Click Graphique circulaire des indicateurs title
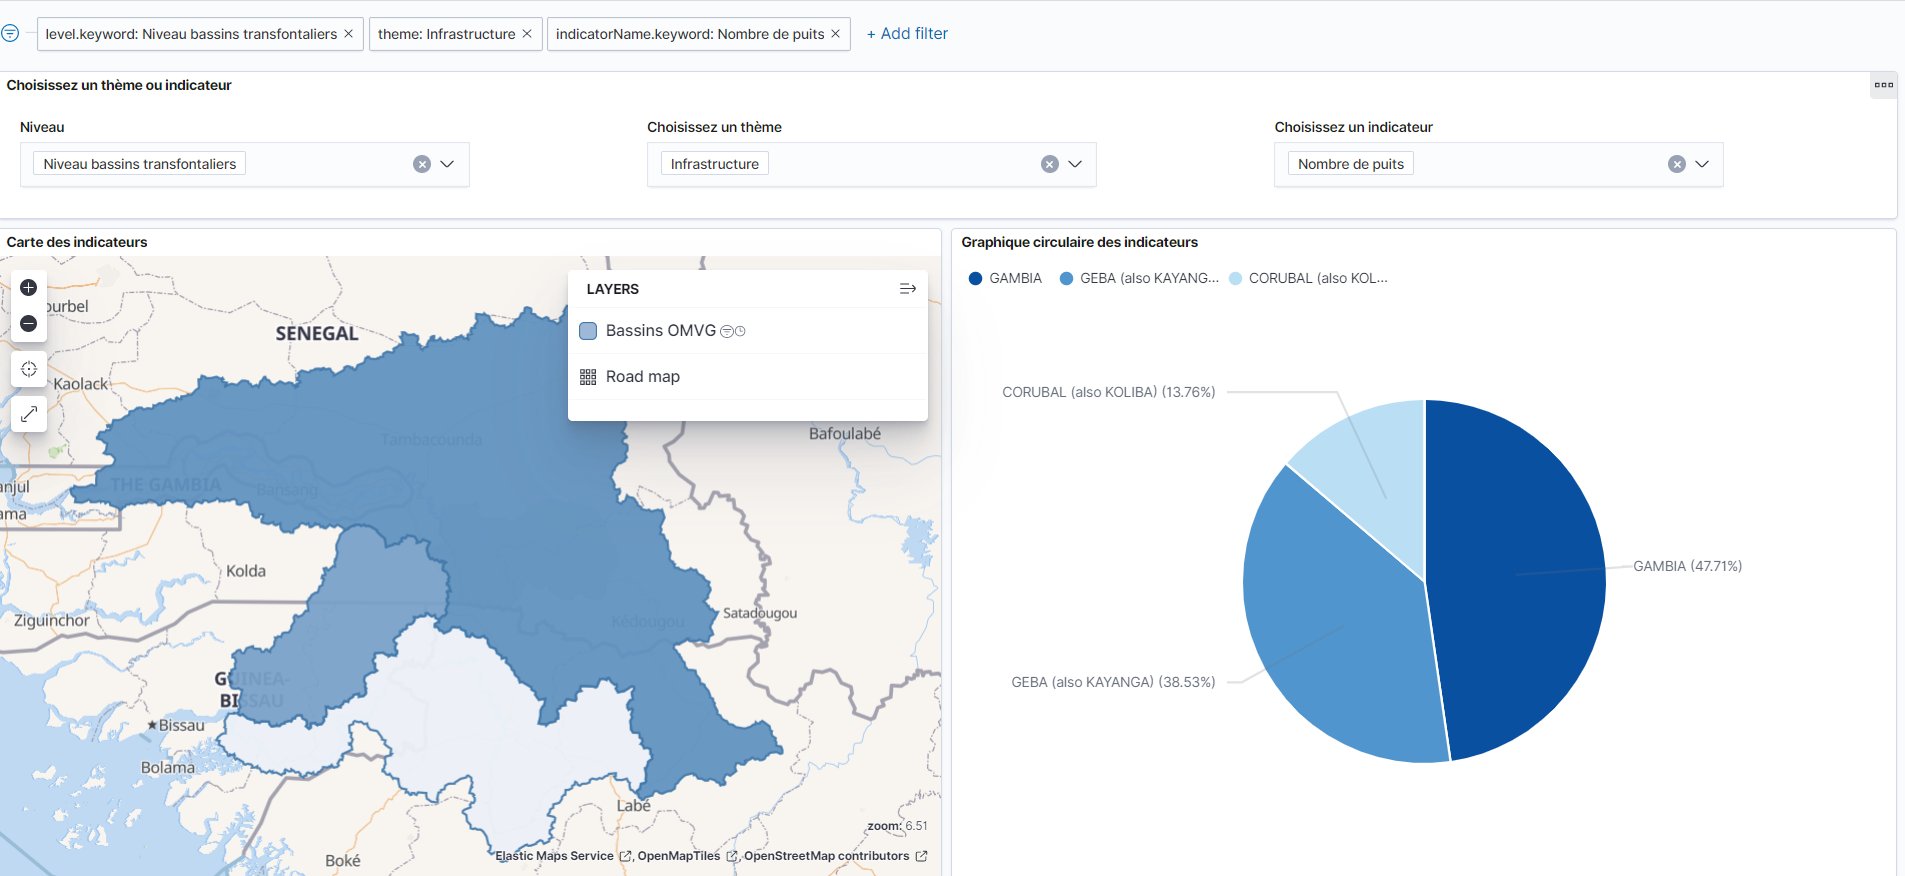This screenshot has width=1905, height=876. pos(1079,242)
